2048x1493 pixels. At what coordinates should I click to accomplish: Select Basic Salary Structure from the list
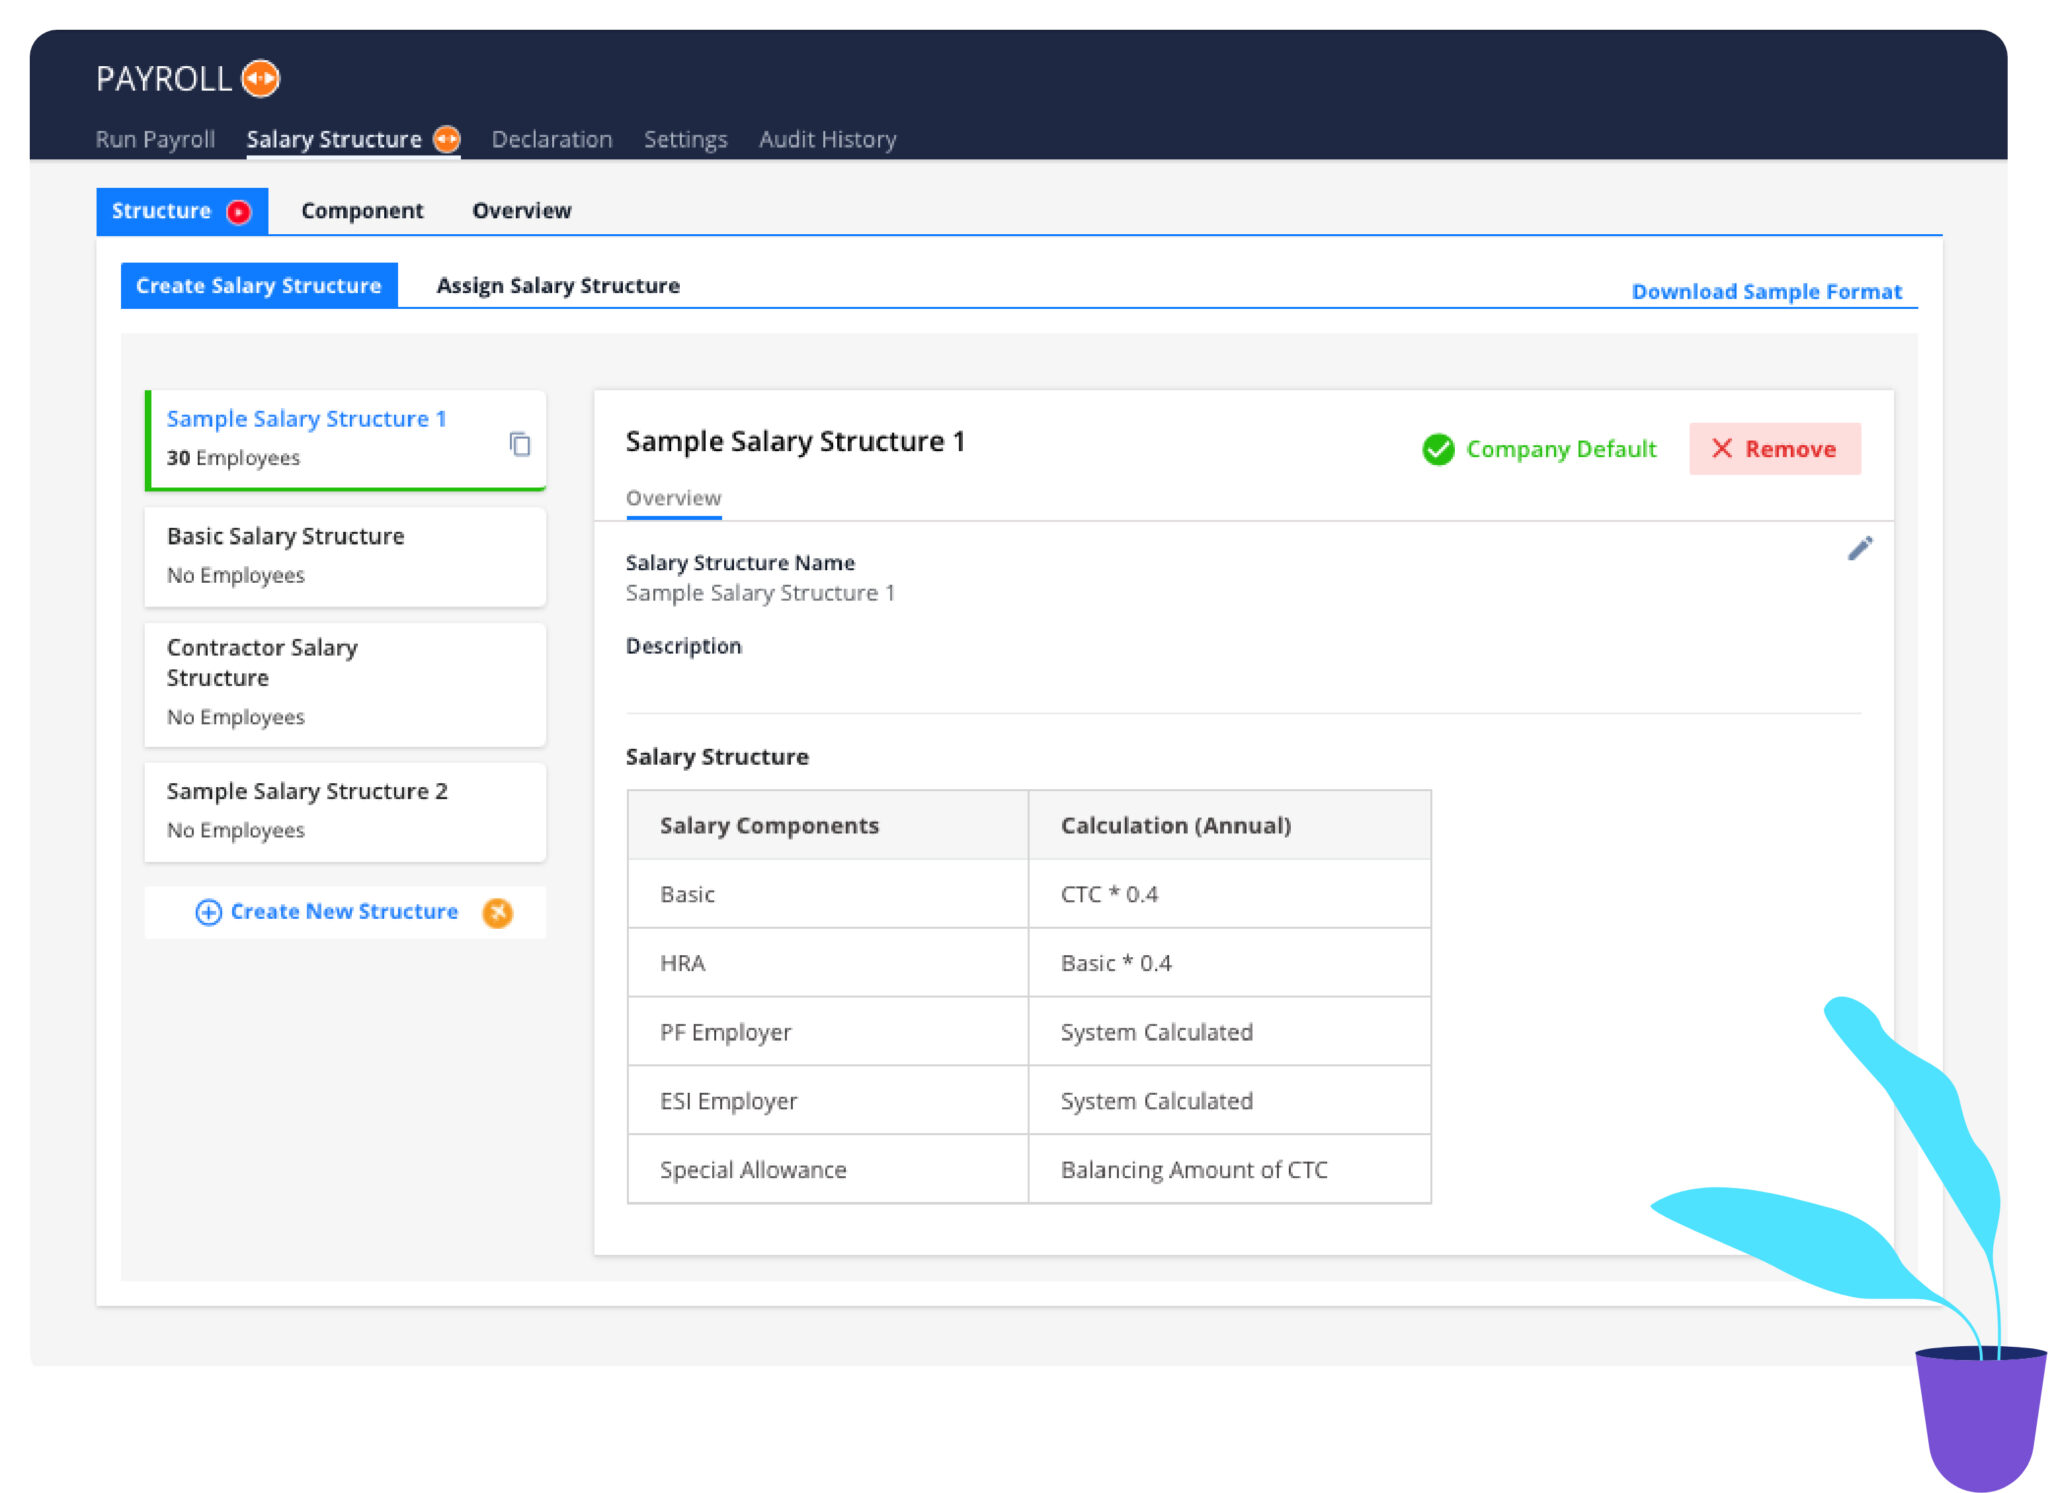[x=345, y=556]
